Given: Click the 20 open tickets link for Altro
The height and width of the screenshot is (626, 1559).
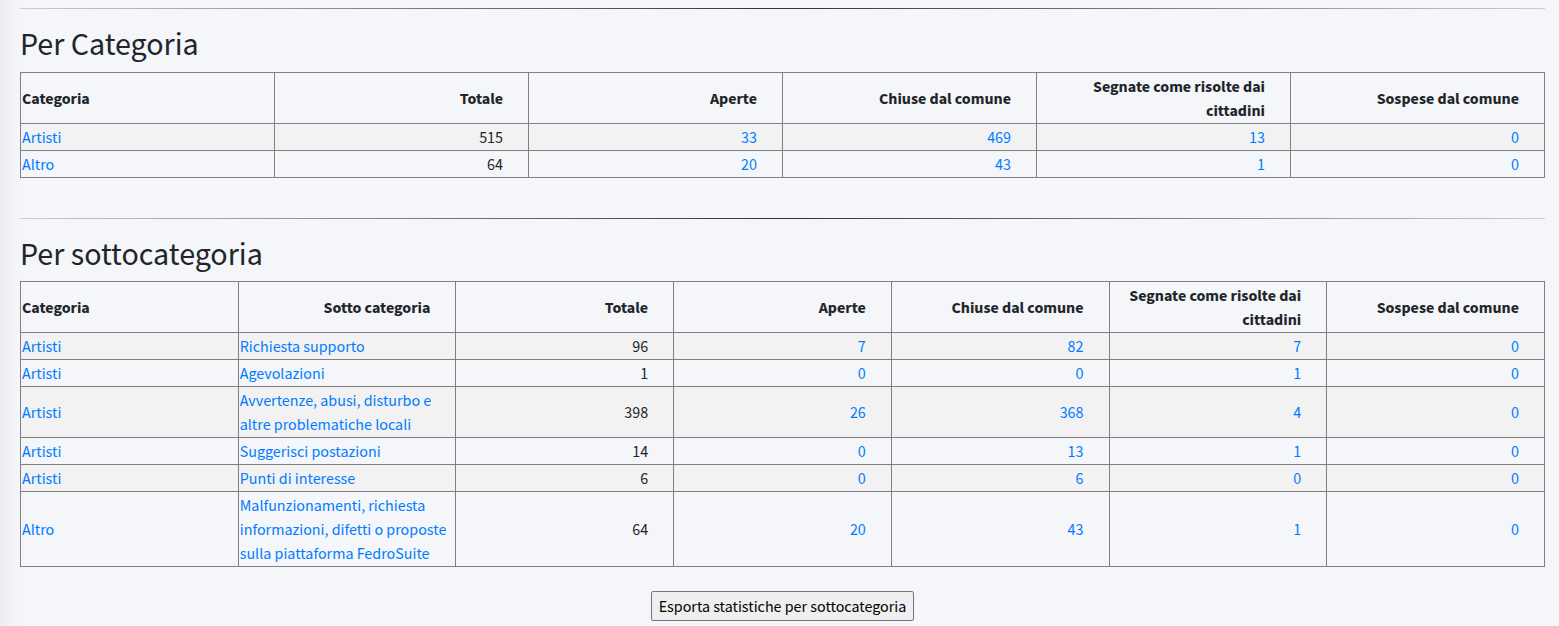Looking at the screenshot, I should click(747, 163).
